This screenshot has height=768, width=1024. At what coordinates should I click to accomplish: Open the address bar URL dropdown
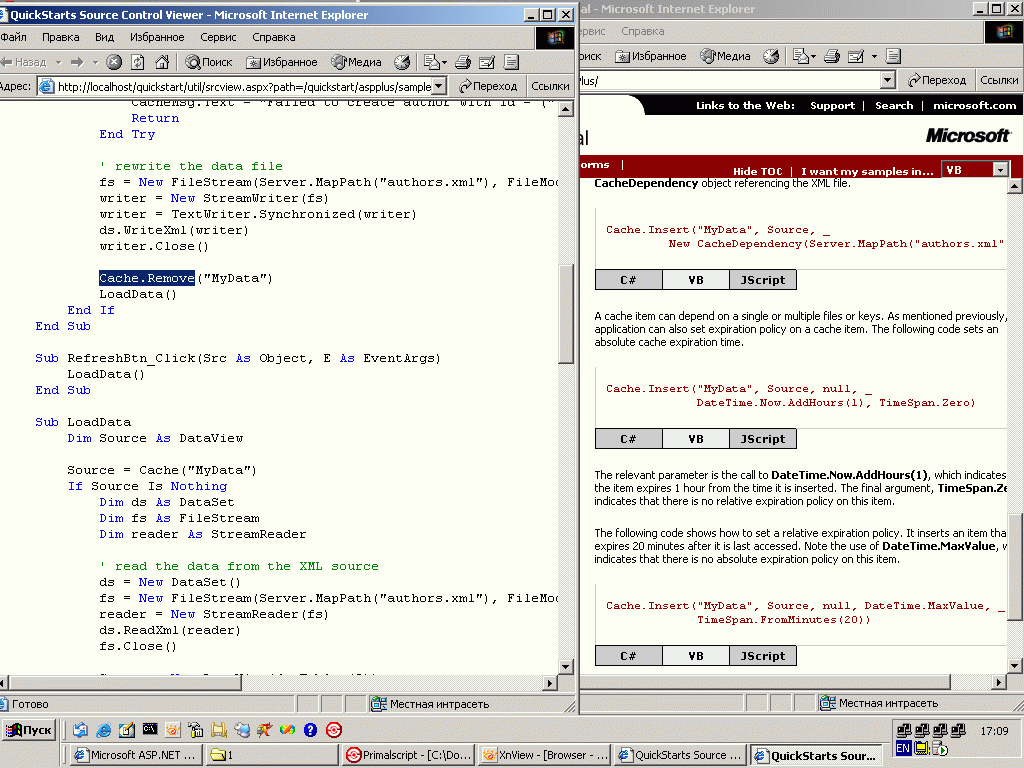pos(437,85)
